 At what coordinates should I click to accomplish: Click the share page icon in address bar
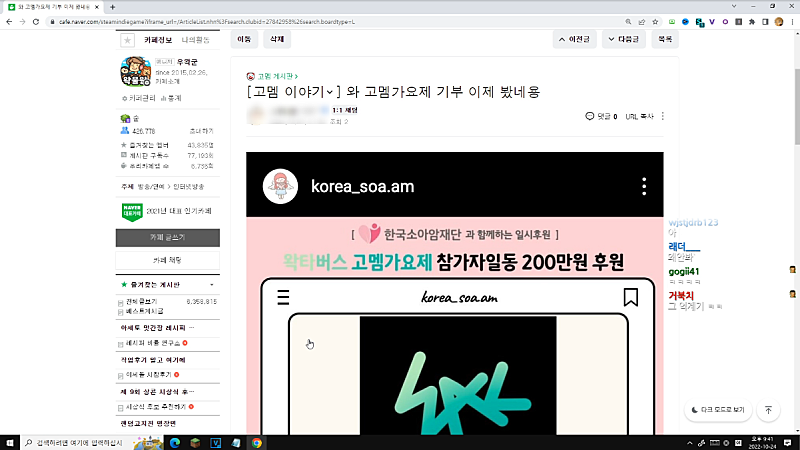pos(642,22)
